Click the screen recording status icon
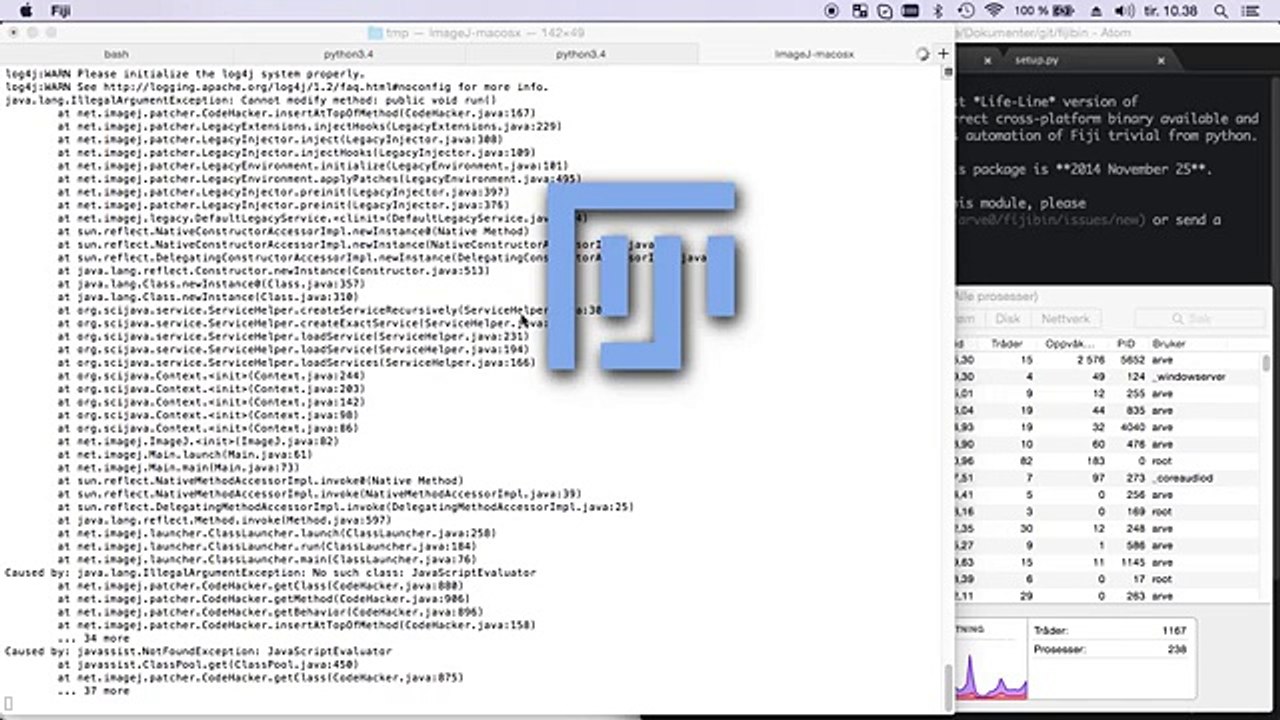This screenshot has height=720, width=1280. [x=832, y=11]
